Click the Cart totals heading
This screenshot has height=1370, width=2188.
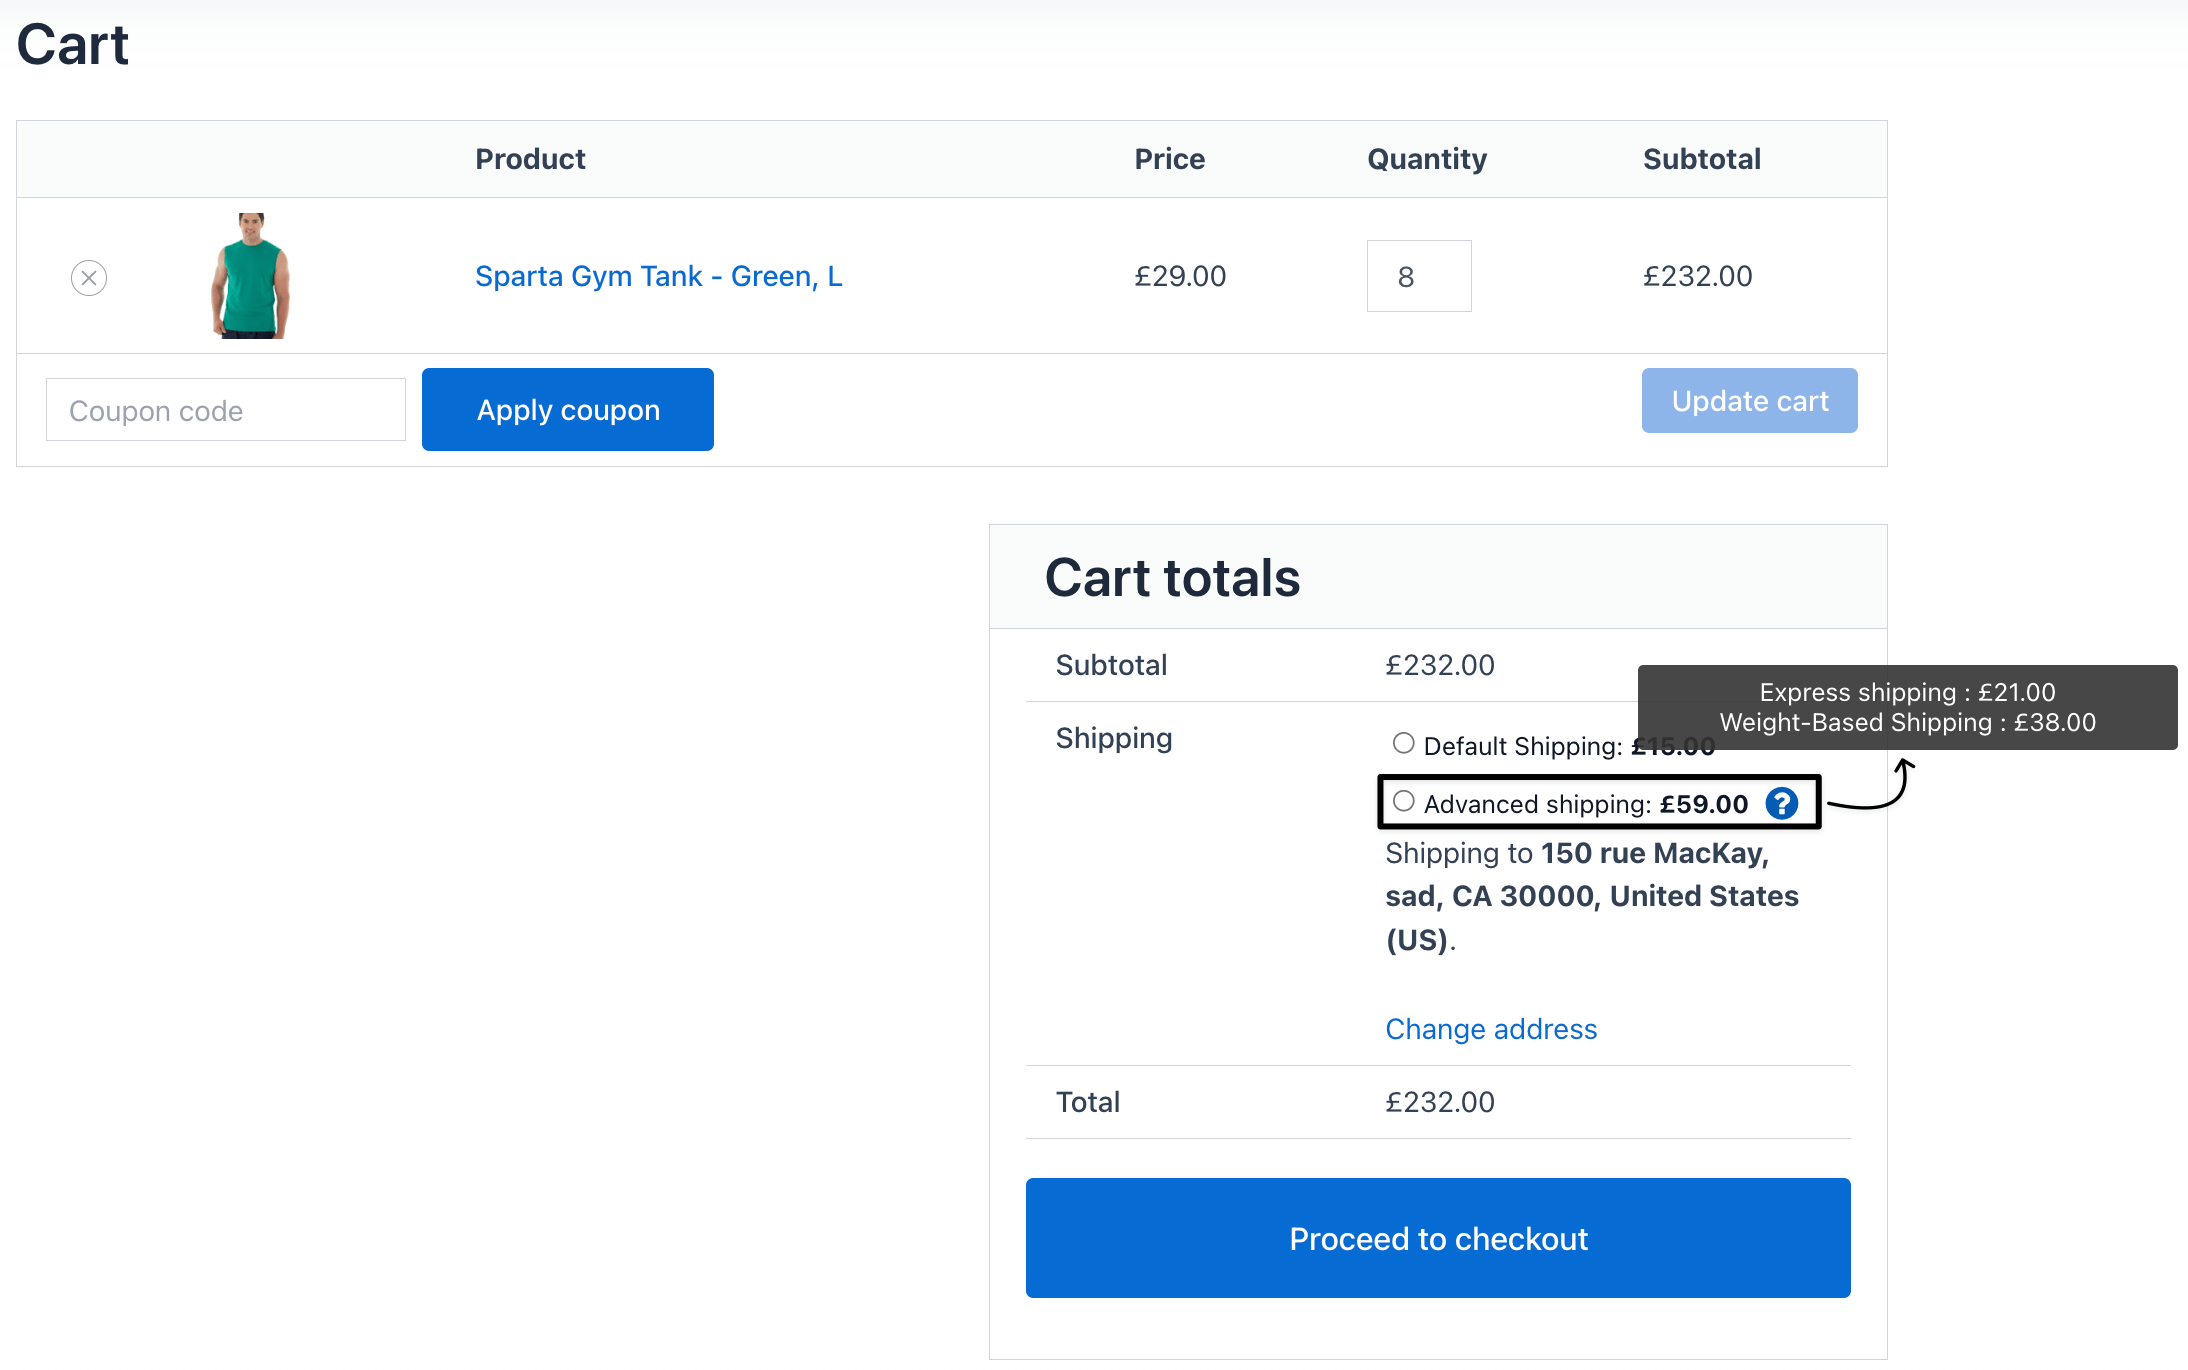tap(1172, 578)
